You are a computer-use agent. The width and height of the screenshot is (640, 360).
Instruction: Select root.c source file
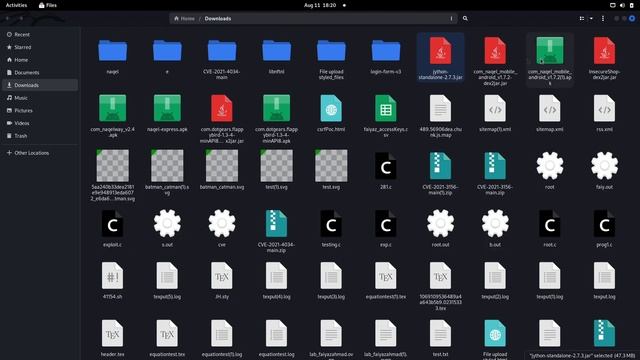click(x=550, y=229)
